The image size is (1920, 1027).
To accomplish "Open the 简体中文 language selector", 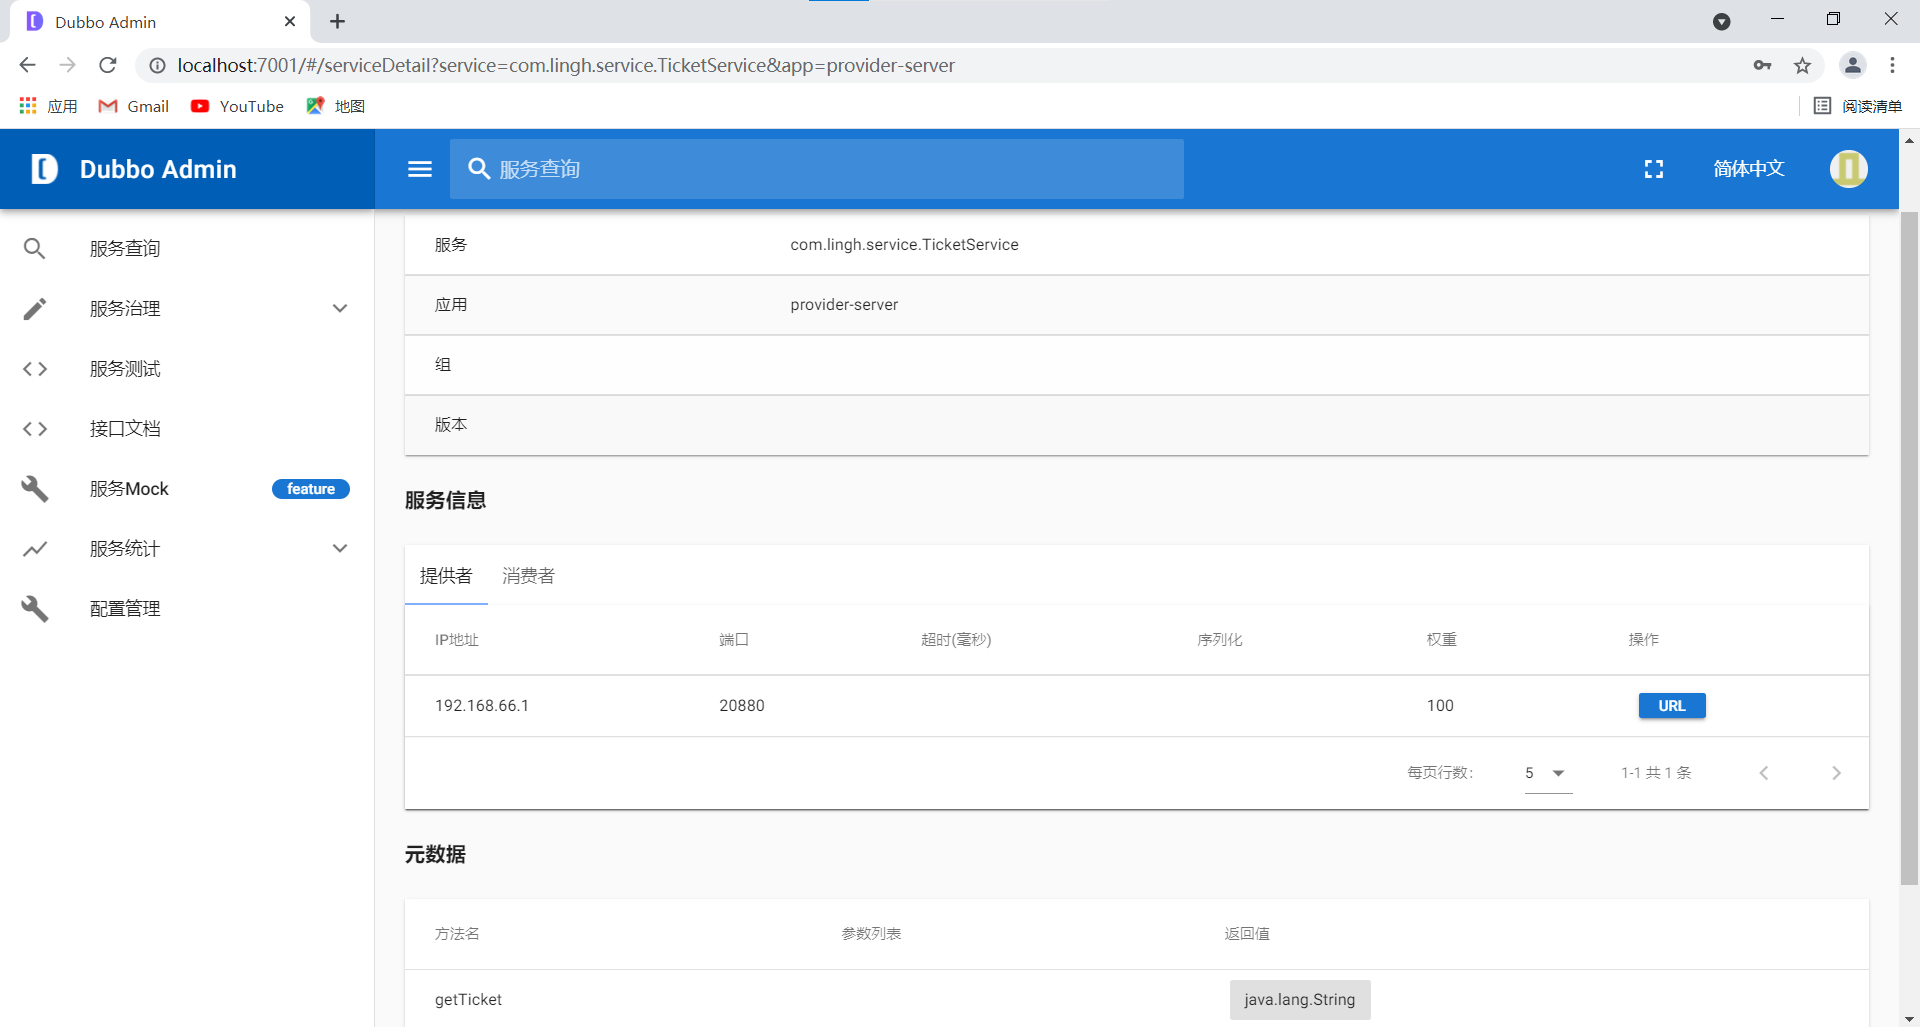I will point(1749,169).
